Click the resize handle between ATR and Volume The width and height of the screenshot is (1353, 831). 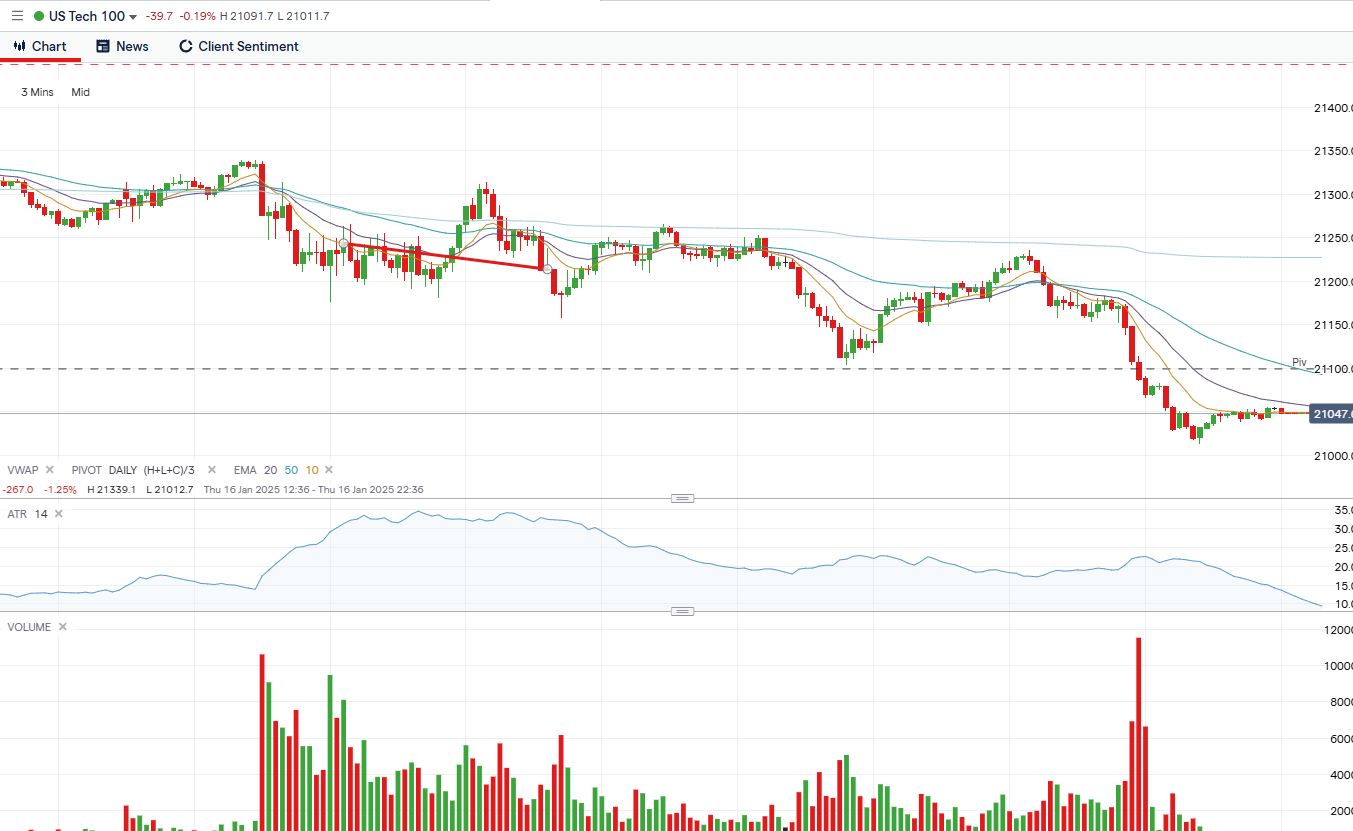click(x=682, y=611)
